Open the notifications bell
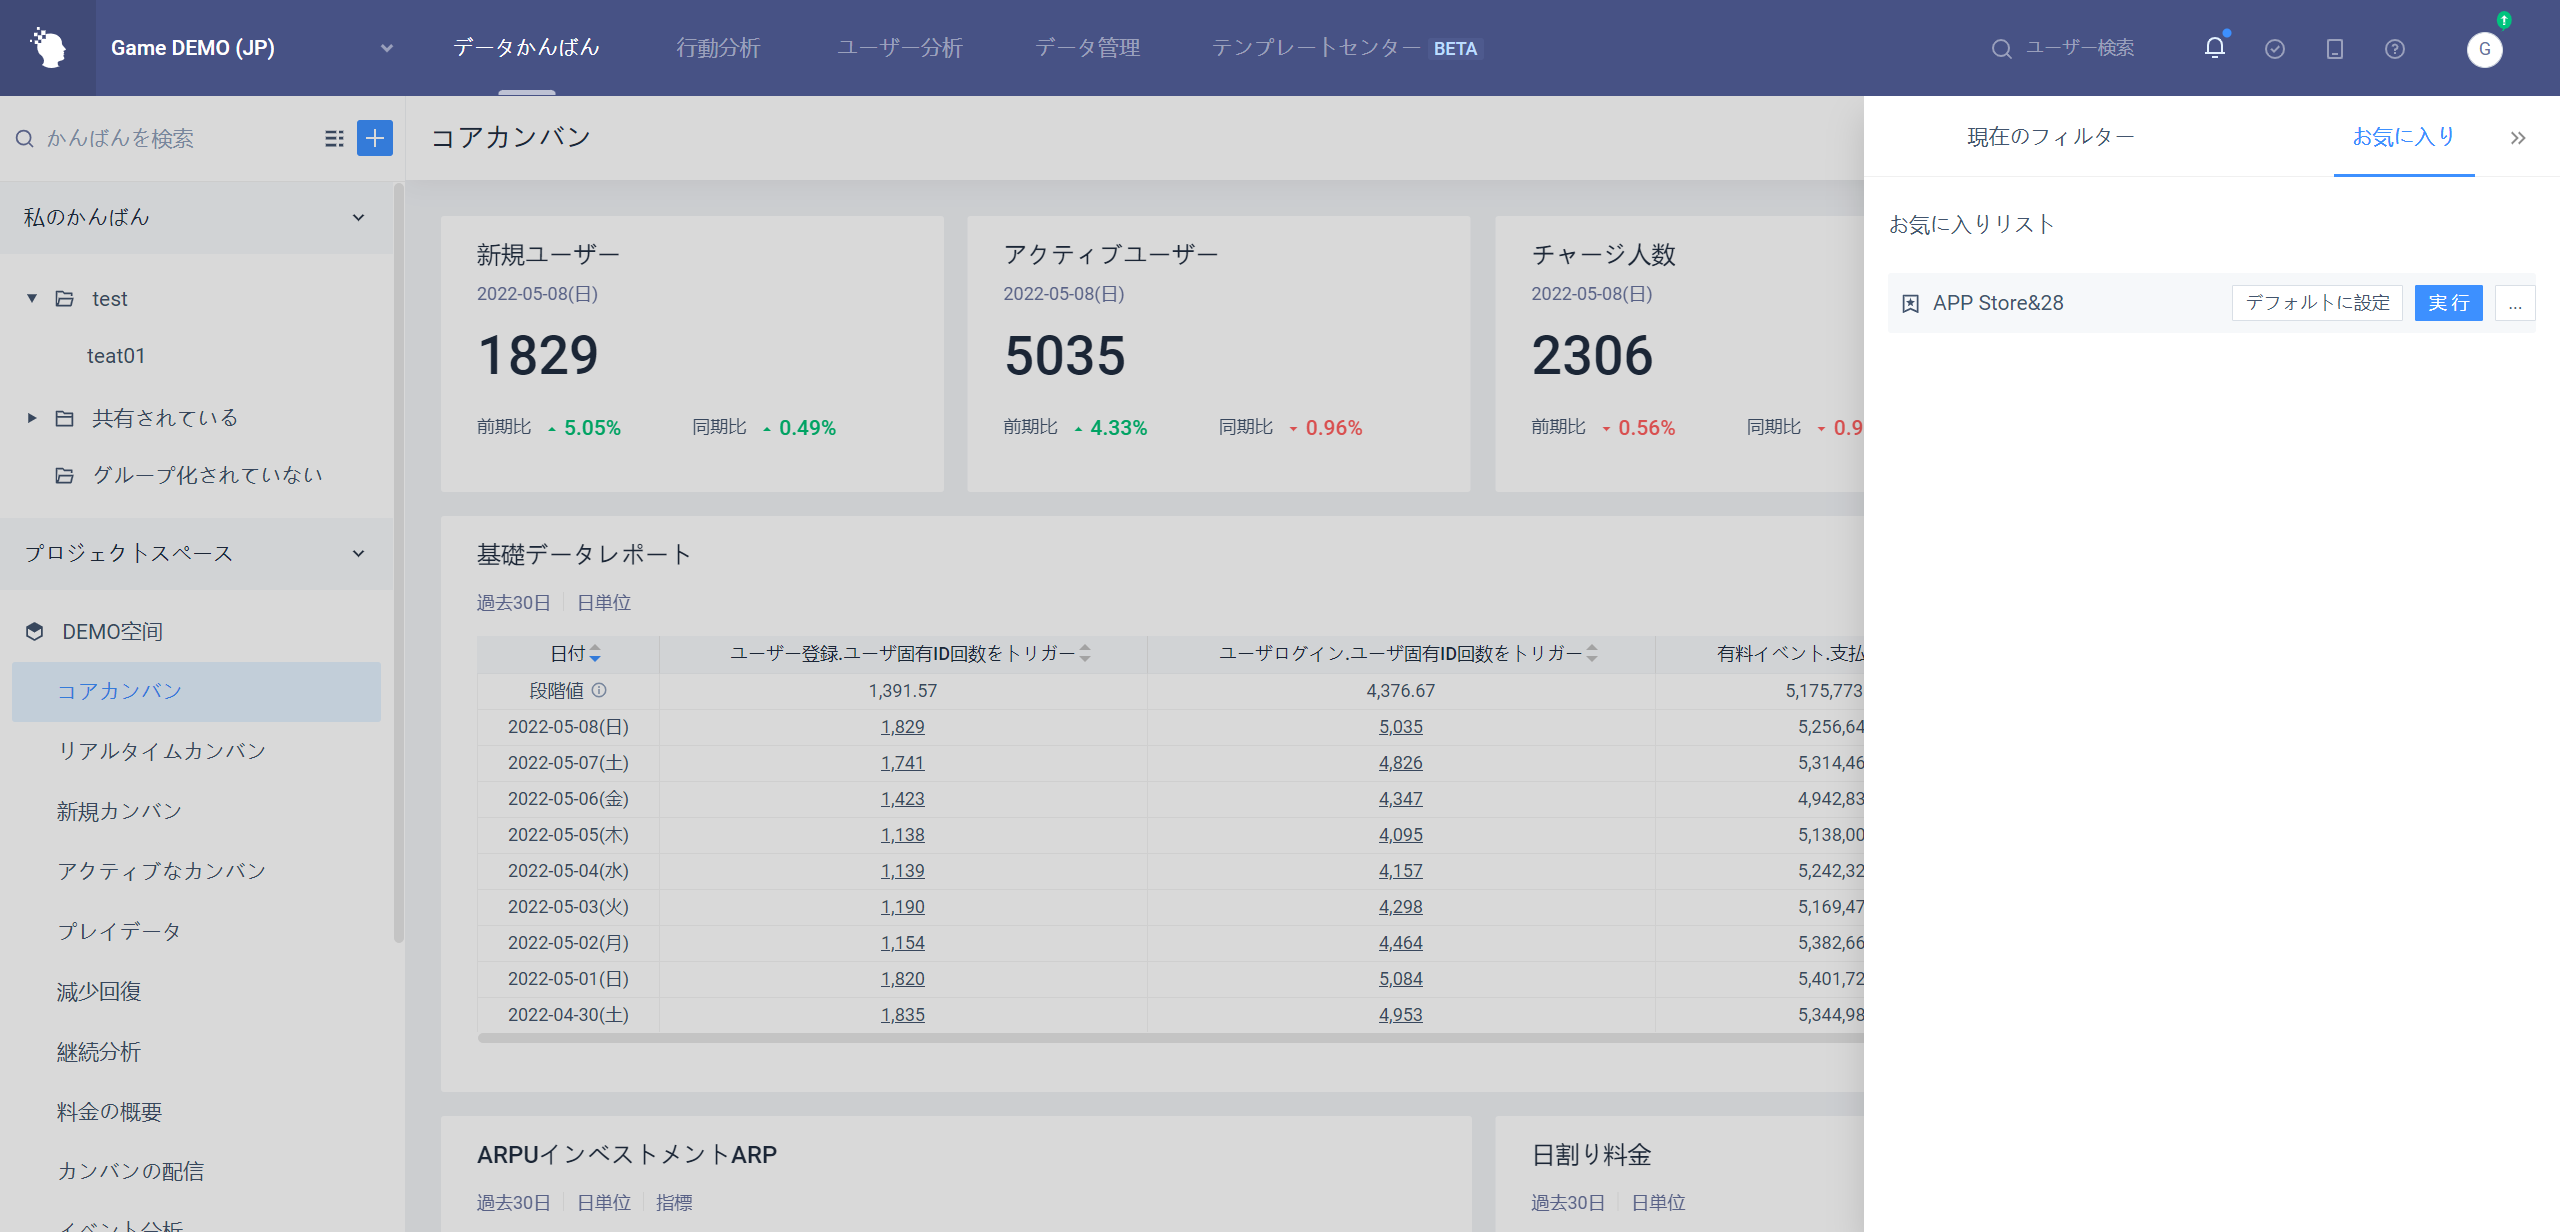 [2215, 48]
